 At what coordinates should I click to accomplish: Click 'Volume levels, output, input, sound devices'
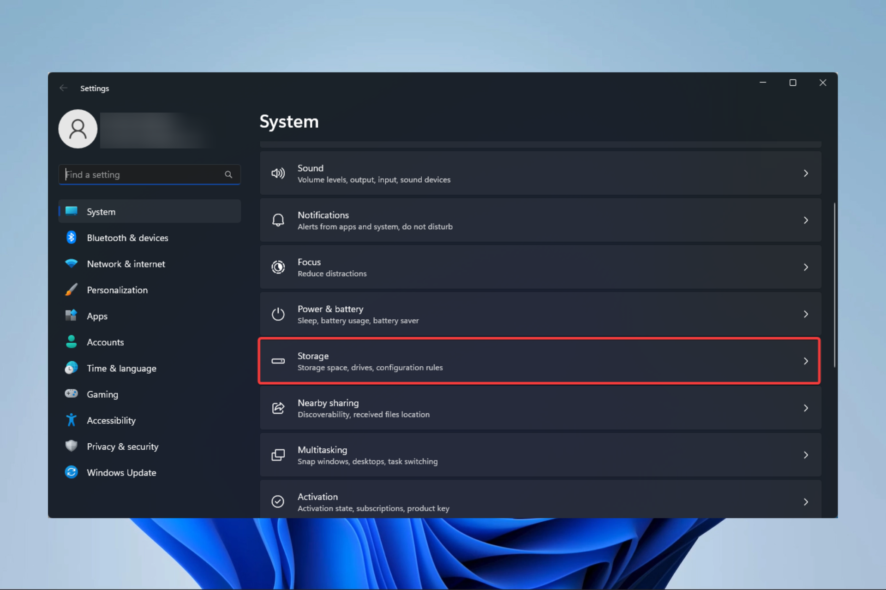pyautogui.click(x=374, y=180)
